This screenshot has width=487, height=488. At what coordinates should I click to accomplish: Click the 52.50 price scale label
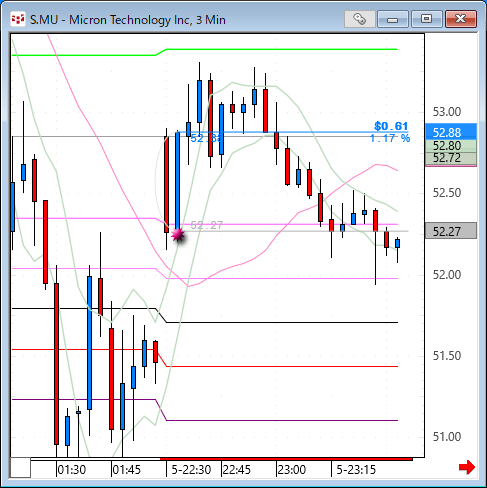coord(447,193)
